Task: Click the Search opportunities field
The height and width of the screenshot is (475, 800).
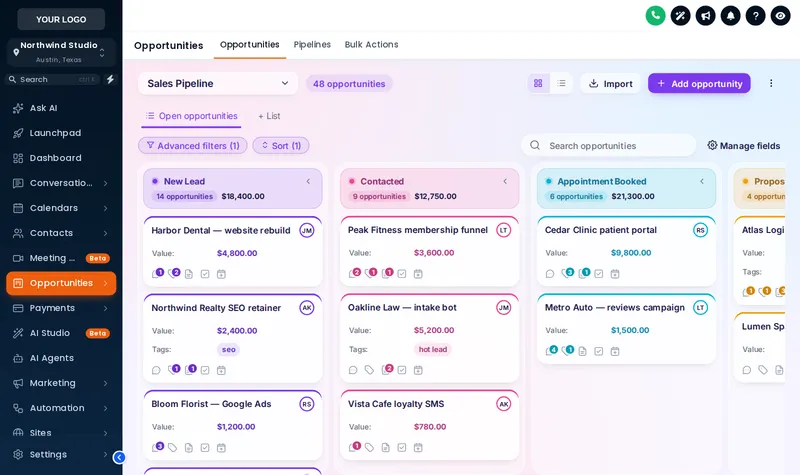Action: [x=609, y=146]
